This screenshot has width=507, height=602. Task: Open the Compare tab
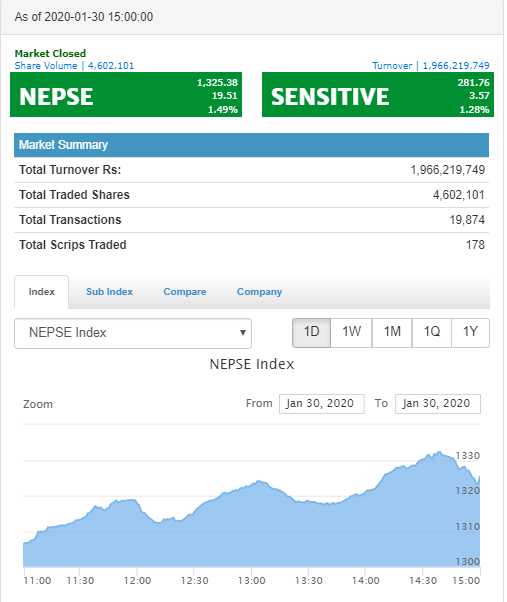[185, 292]
